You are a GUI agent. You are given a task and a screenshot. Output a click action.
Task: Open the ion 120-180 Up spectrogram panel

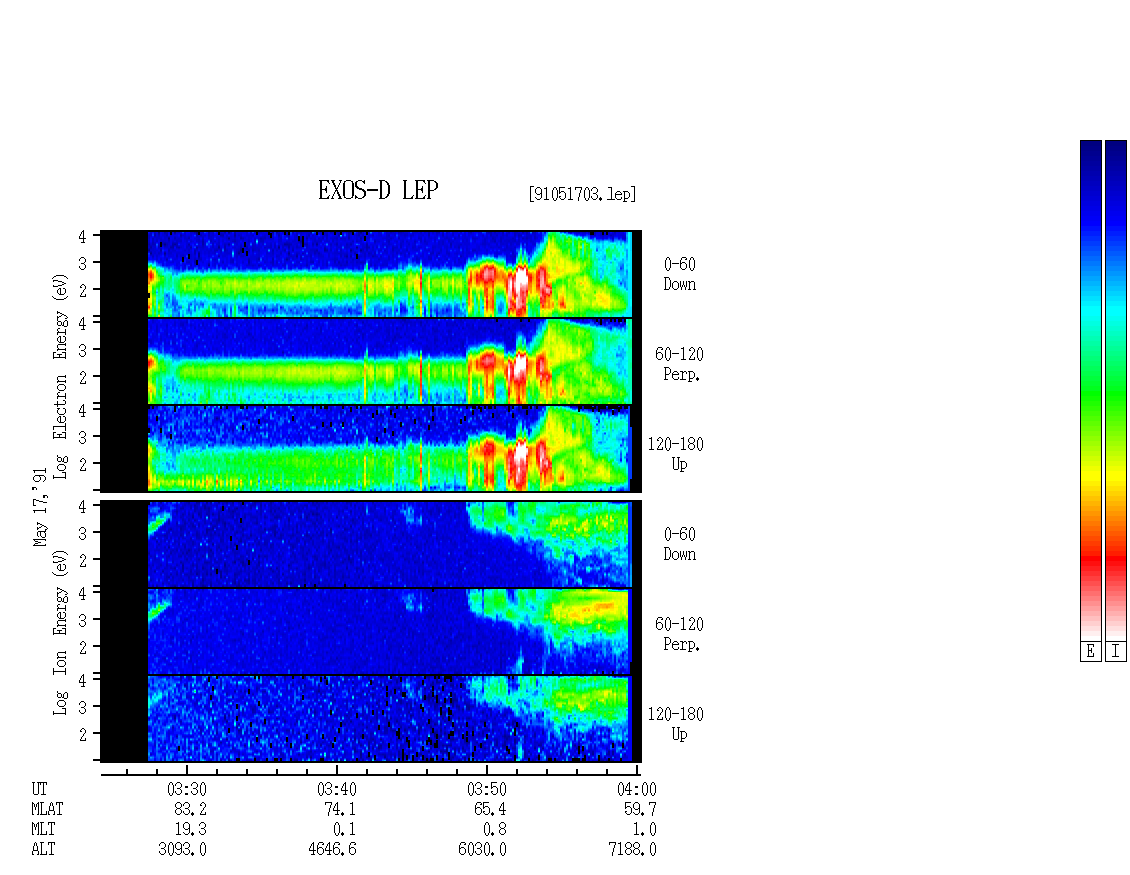point(370,719)
